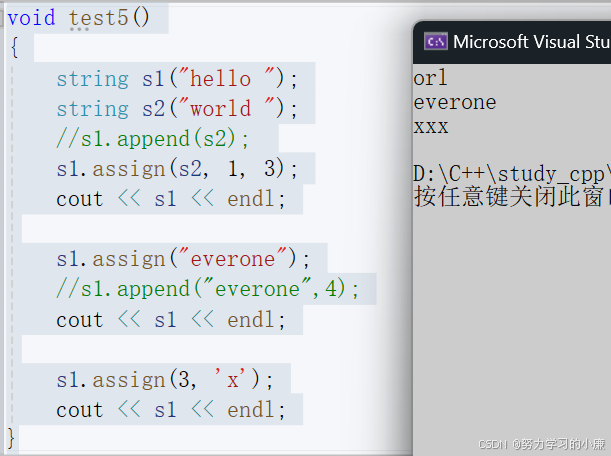This screenshot has height=456, width=611.
Task: Click the commented append("everone",4) line
Action: pos(207,289)
